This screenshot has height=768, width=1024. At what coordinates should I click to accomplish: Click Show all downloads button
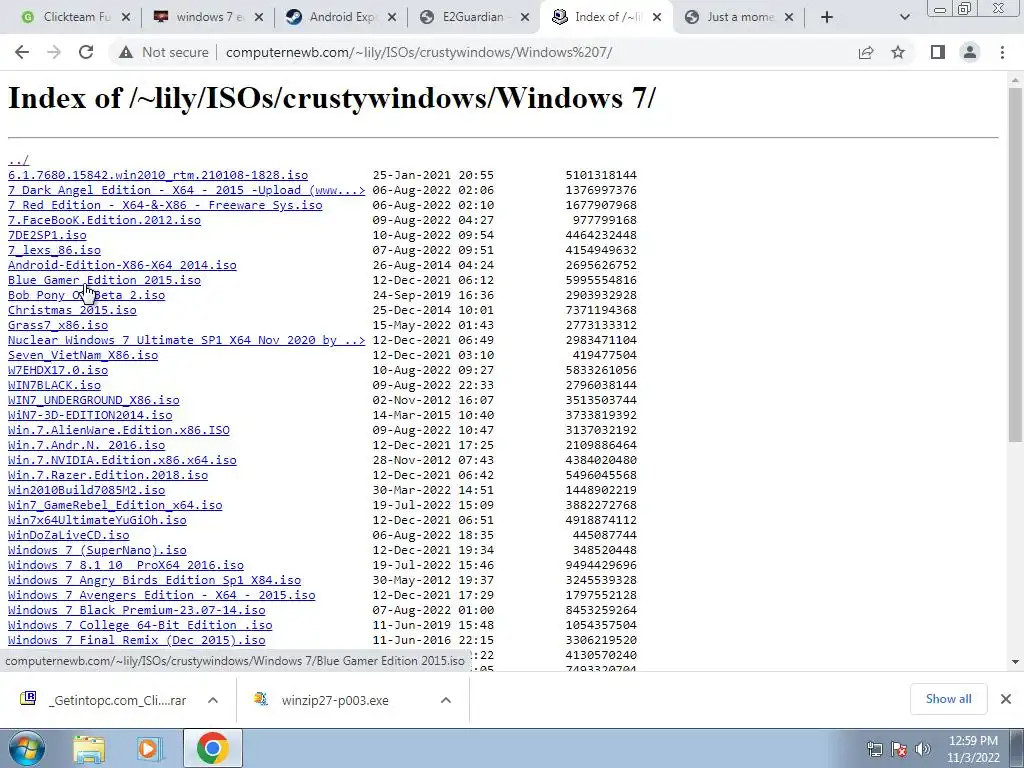click(948, 699)
